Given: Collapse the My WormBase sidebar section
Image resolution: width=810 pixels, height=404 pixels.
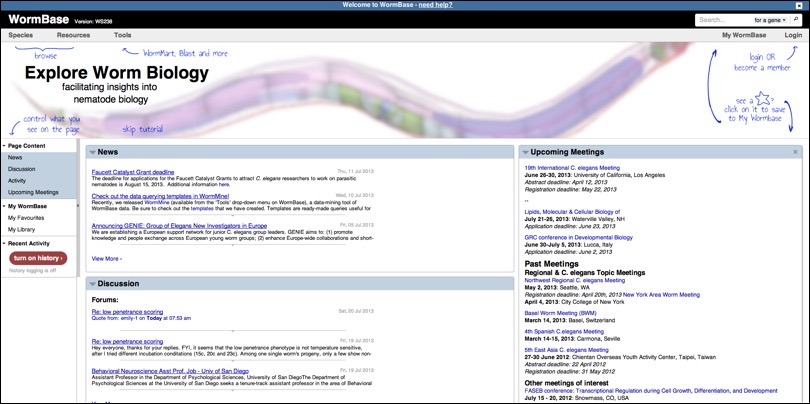Looking at the screenshot, I should click(x=4, y=207).
